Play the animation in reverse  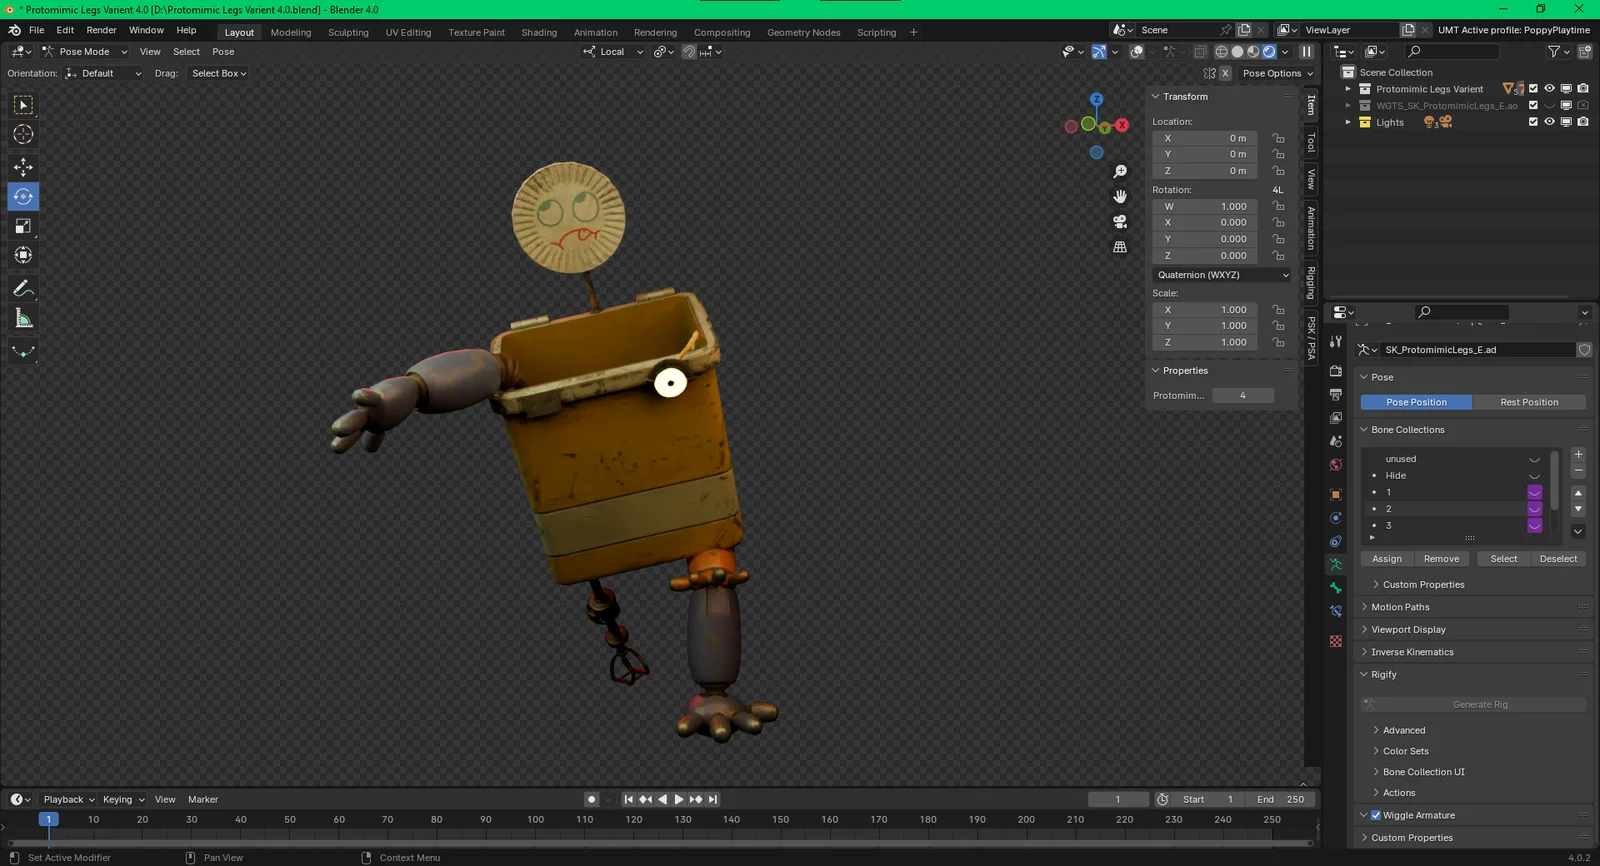[662, 799]
